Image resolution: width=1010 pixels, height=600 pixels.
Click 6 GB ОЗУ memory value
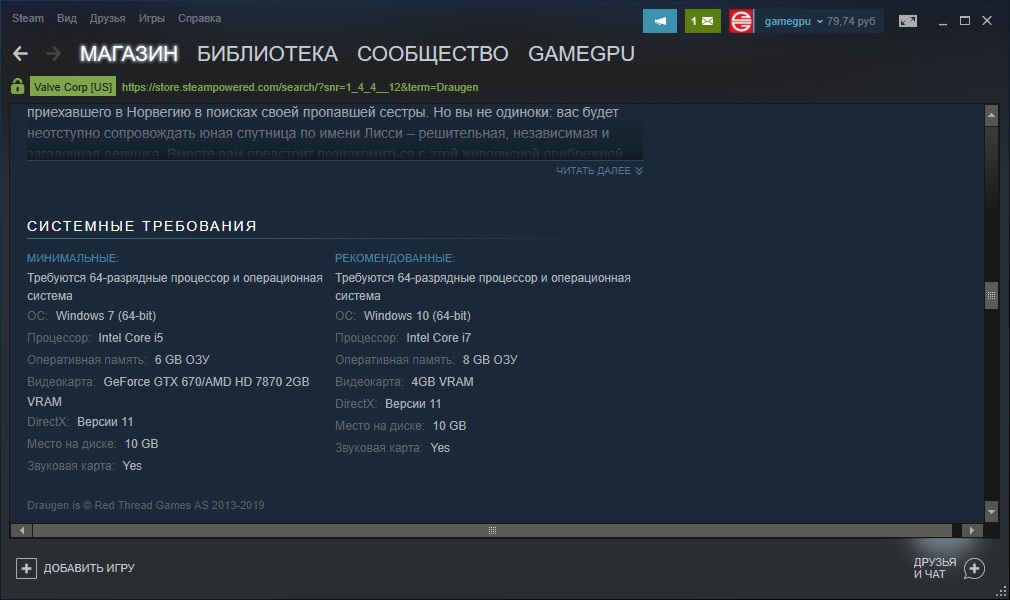pyautogui.click(x=182, y=360)
